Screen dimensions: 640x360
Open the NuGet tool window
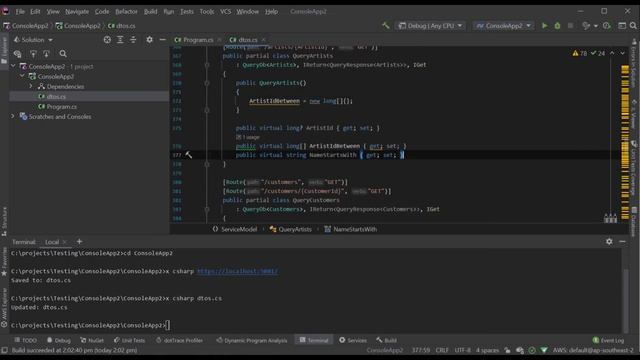tap(92, 340)
